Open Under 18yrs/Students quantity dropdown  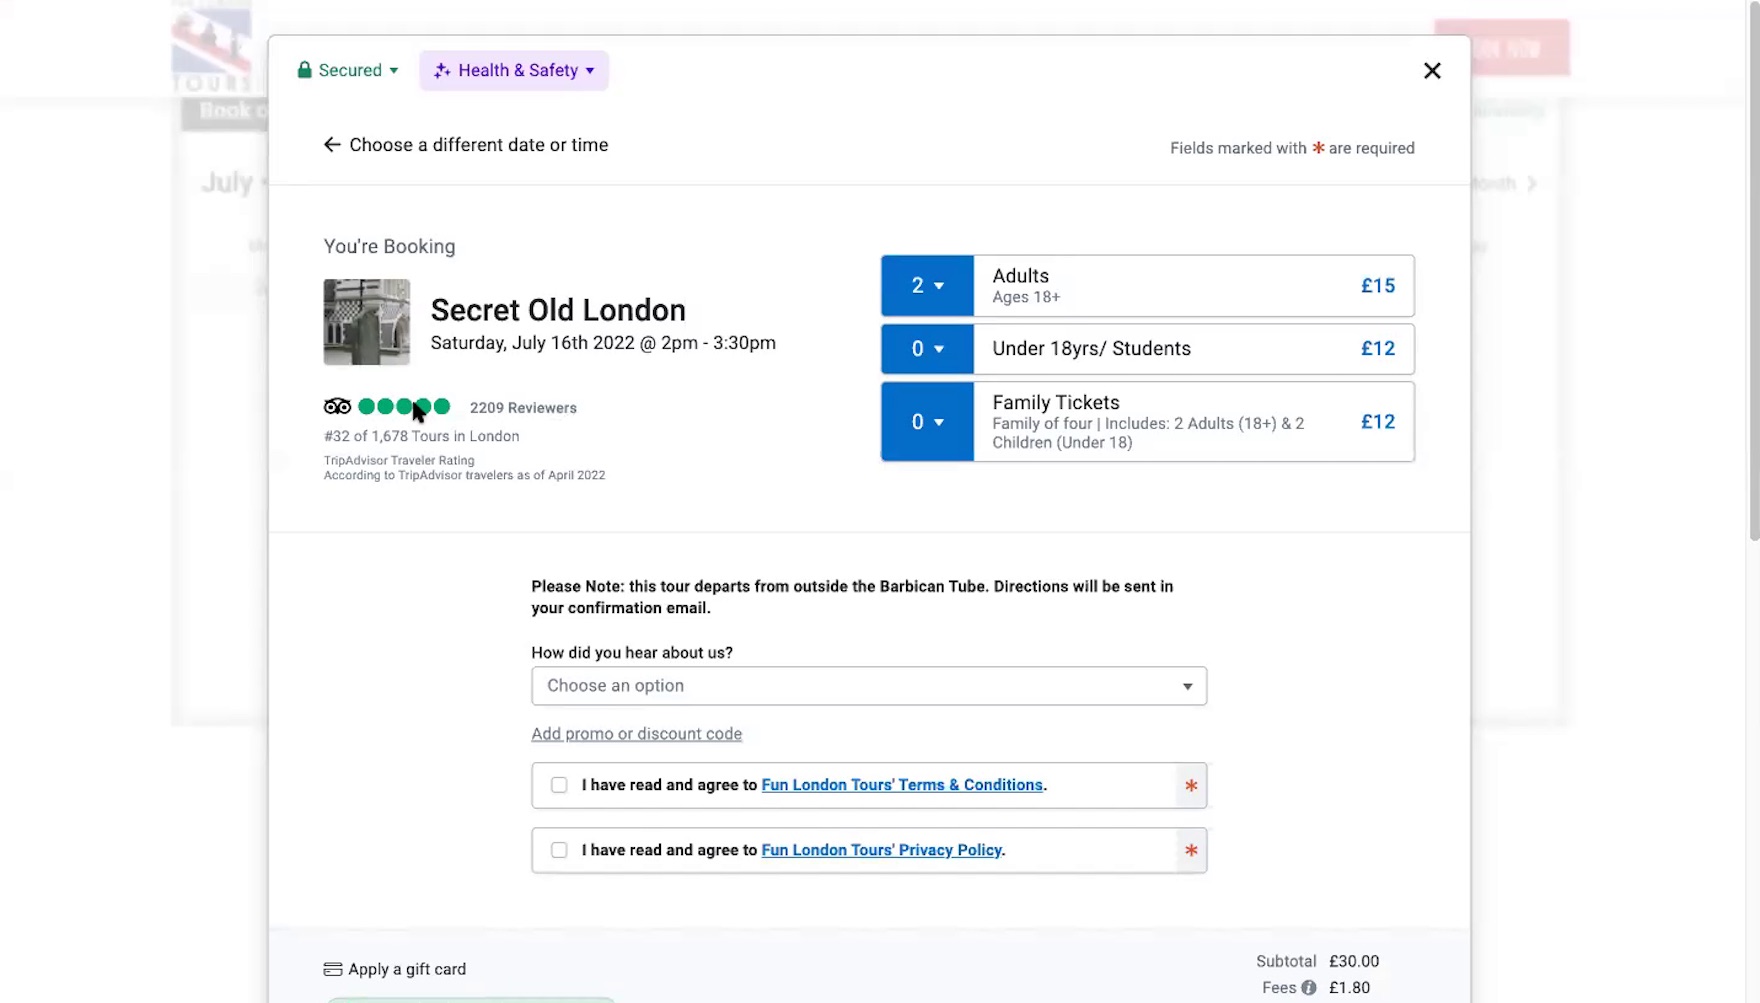[x=927, y=349]
